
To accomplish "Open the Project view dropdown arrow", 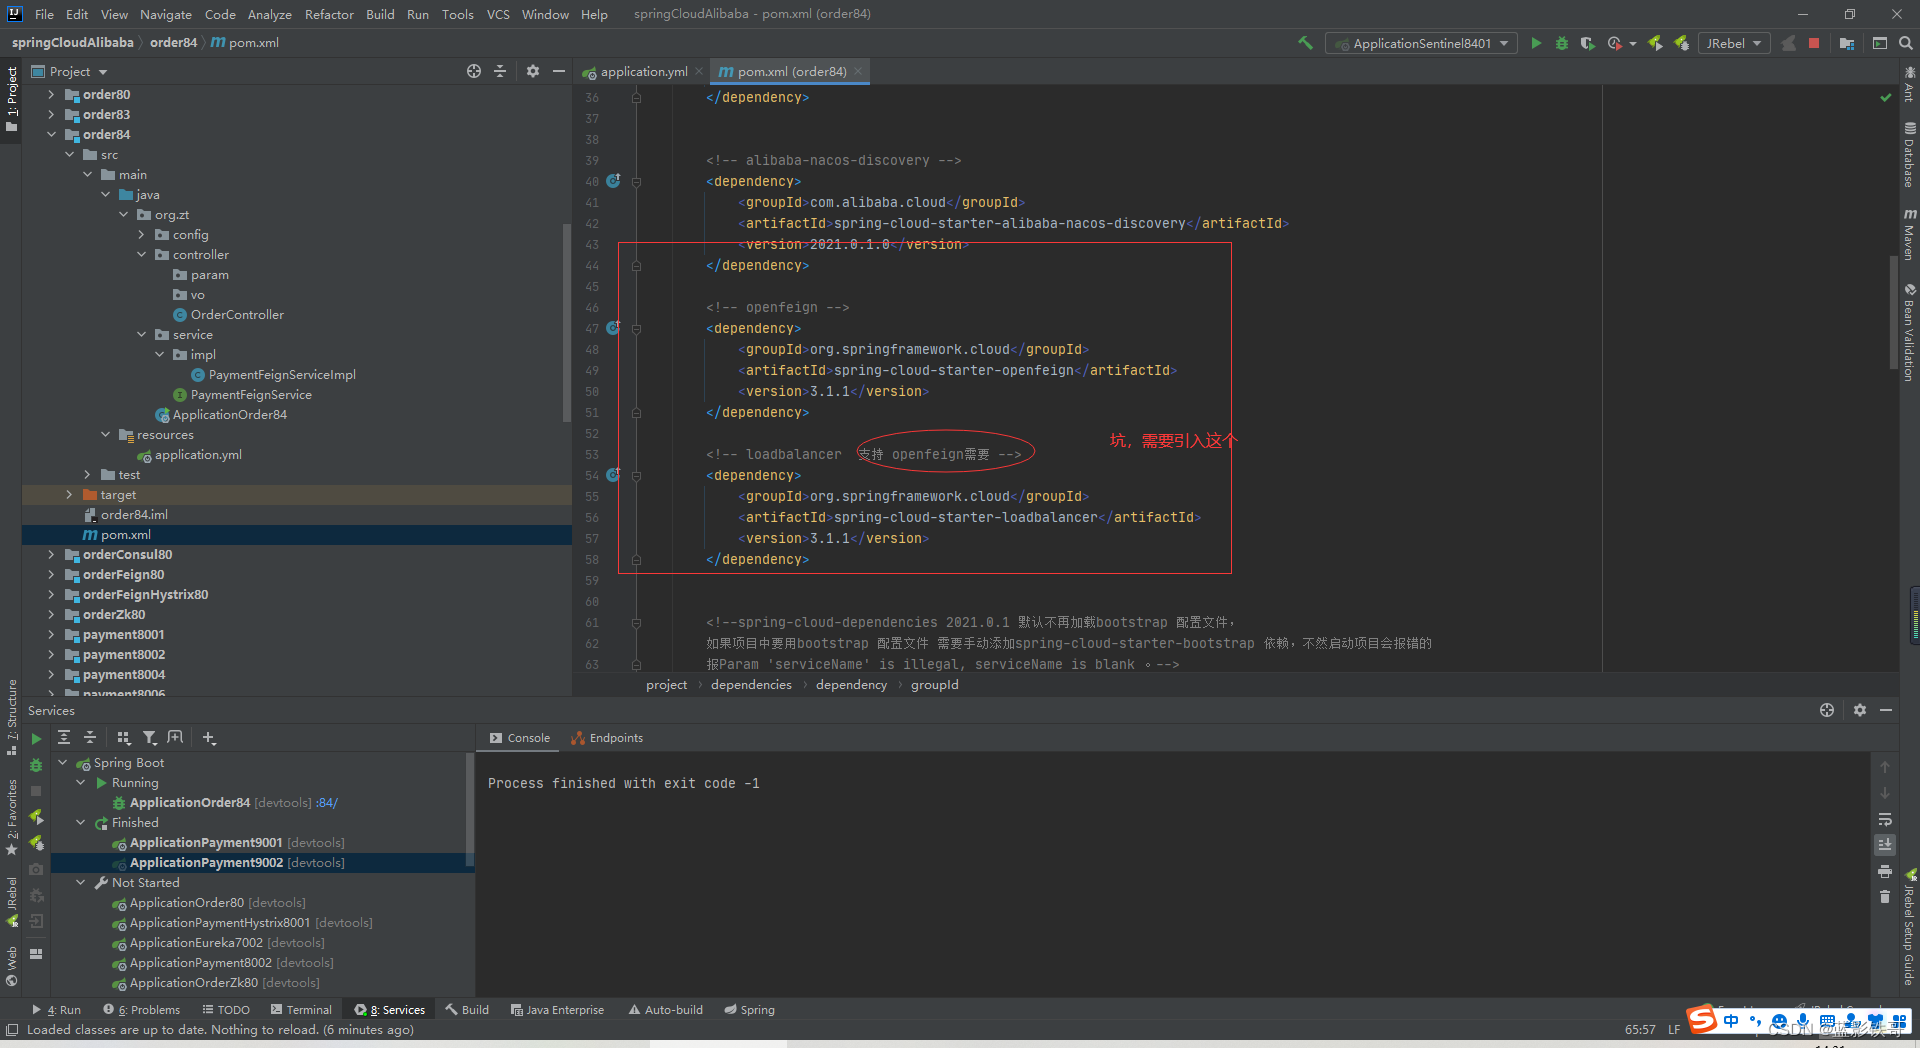I will point(103,72).
